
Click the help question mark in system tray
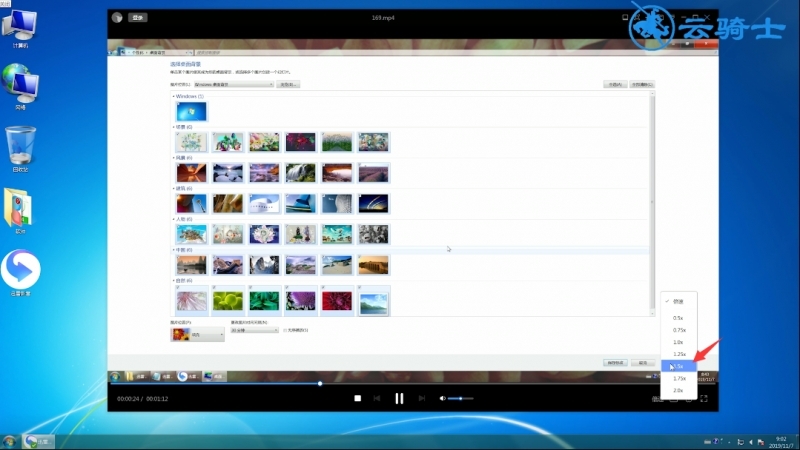[x=716, y=441]
